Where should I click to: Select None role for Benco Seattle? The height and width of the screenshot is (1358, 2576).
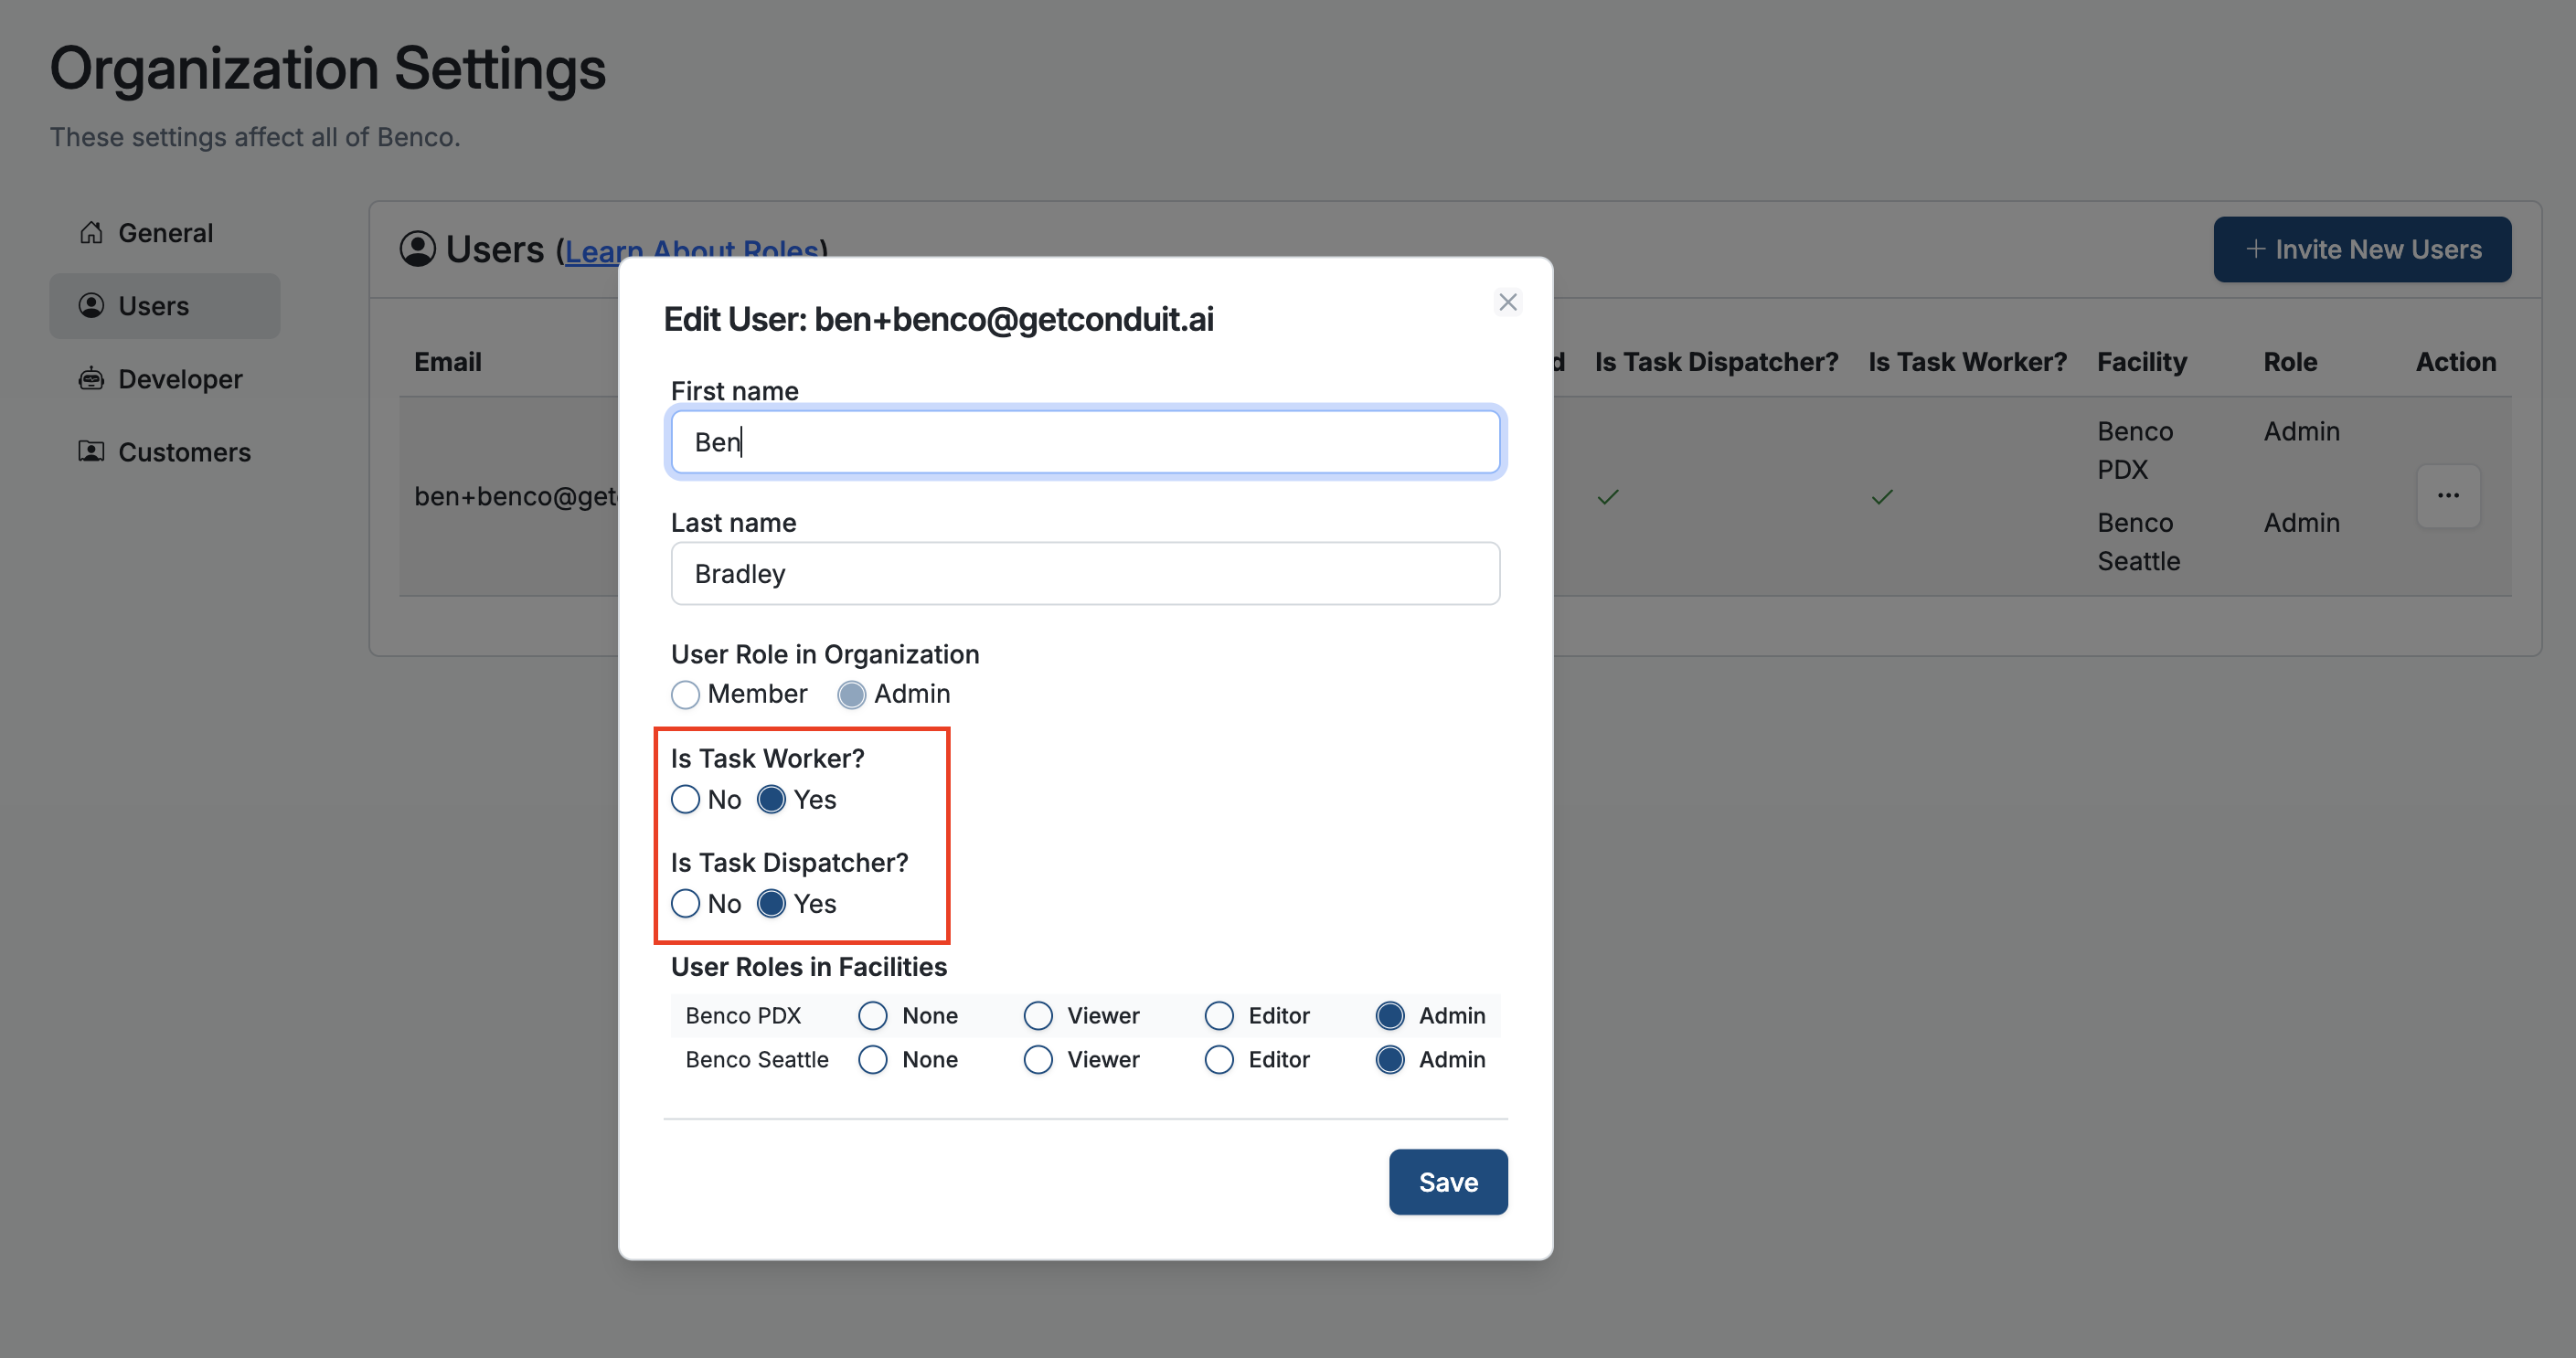(x=873, y=1060)
